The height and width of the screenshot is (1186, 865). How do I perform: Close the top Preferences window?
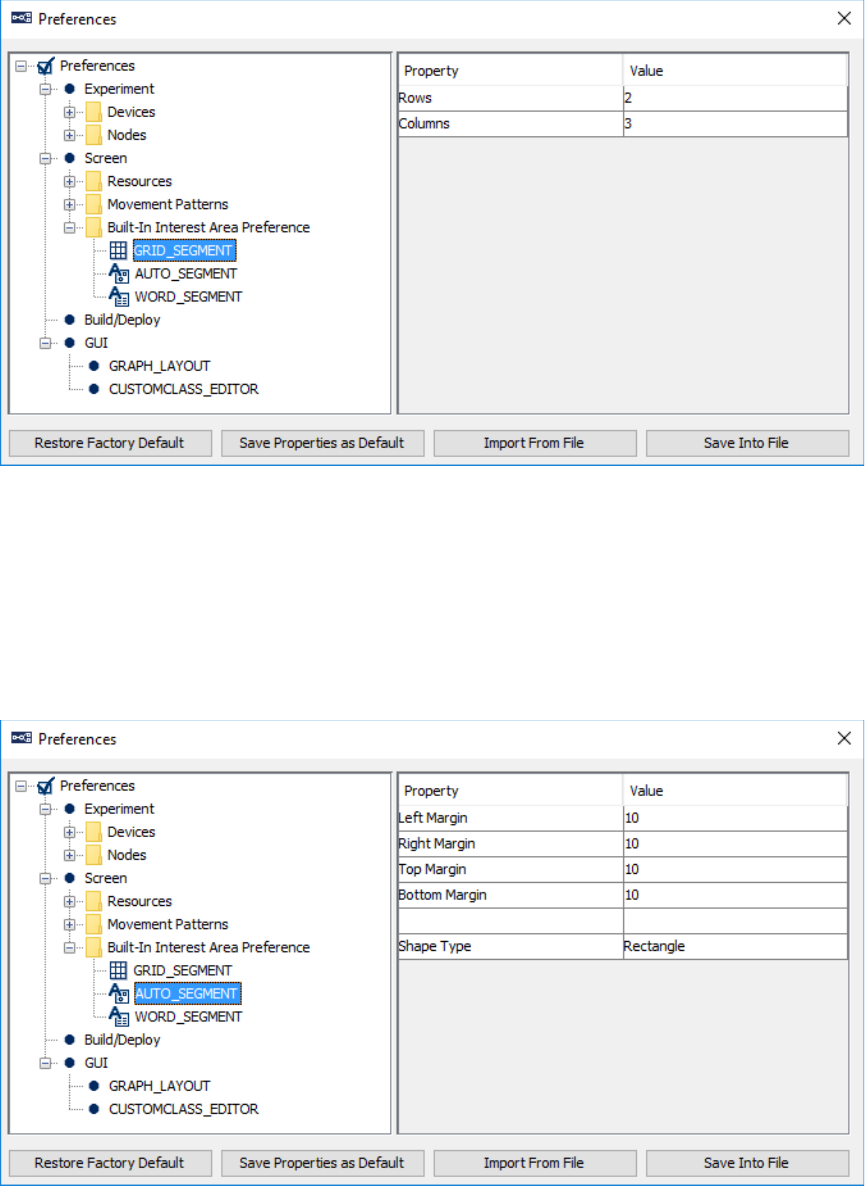coord(845,19)
